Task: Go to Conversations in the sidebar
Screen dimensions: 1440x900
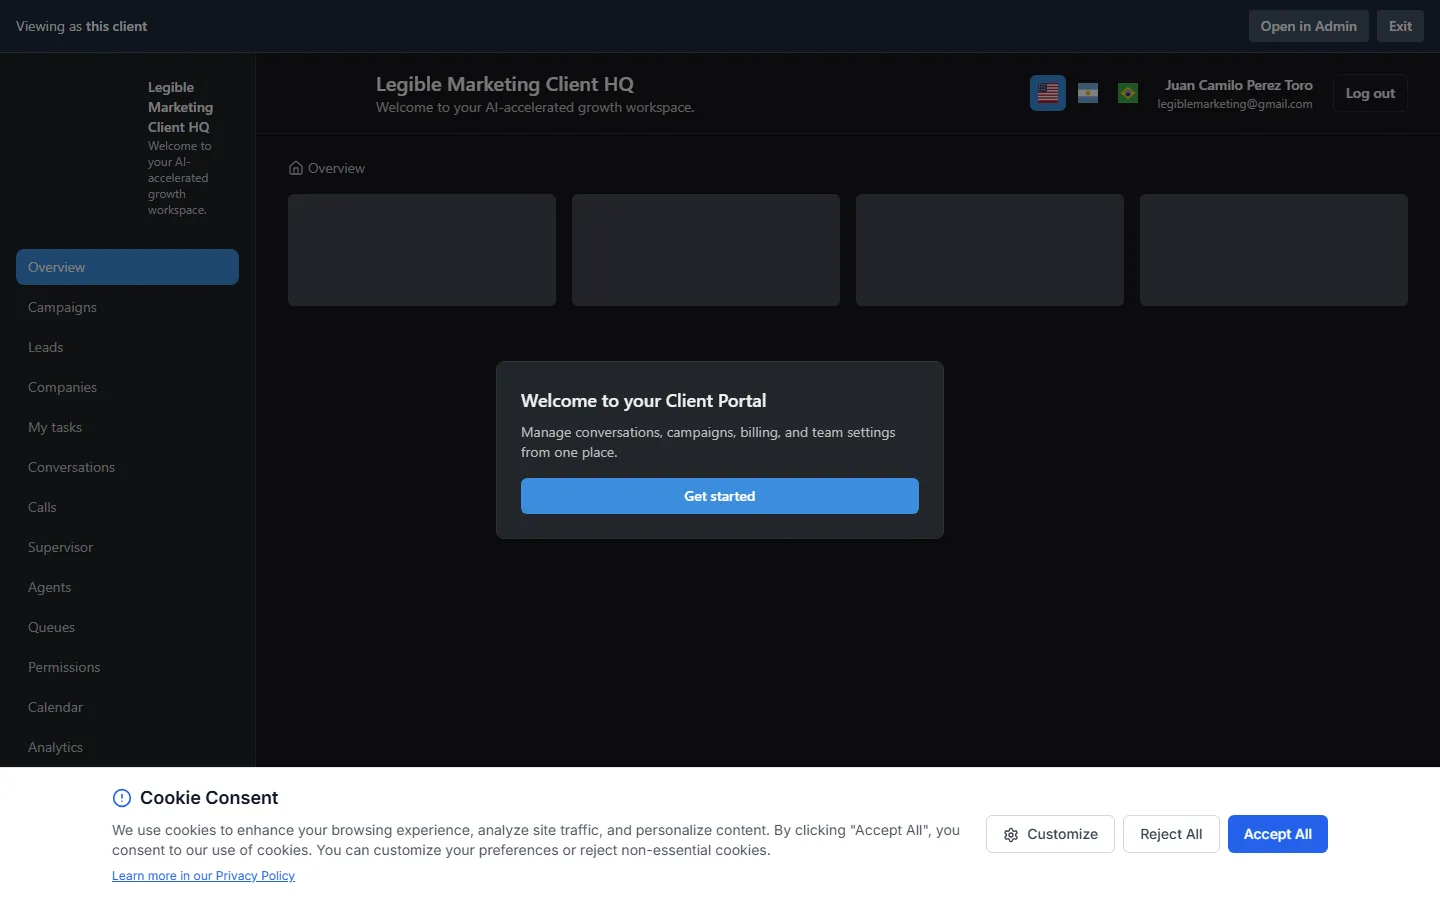Action: pos(127,467)
